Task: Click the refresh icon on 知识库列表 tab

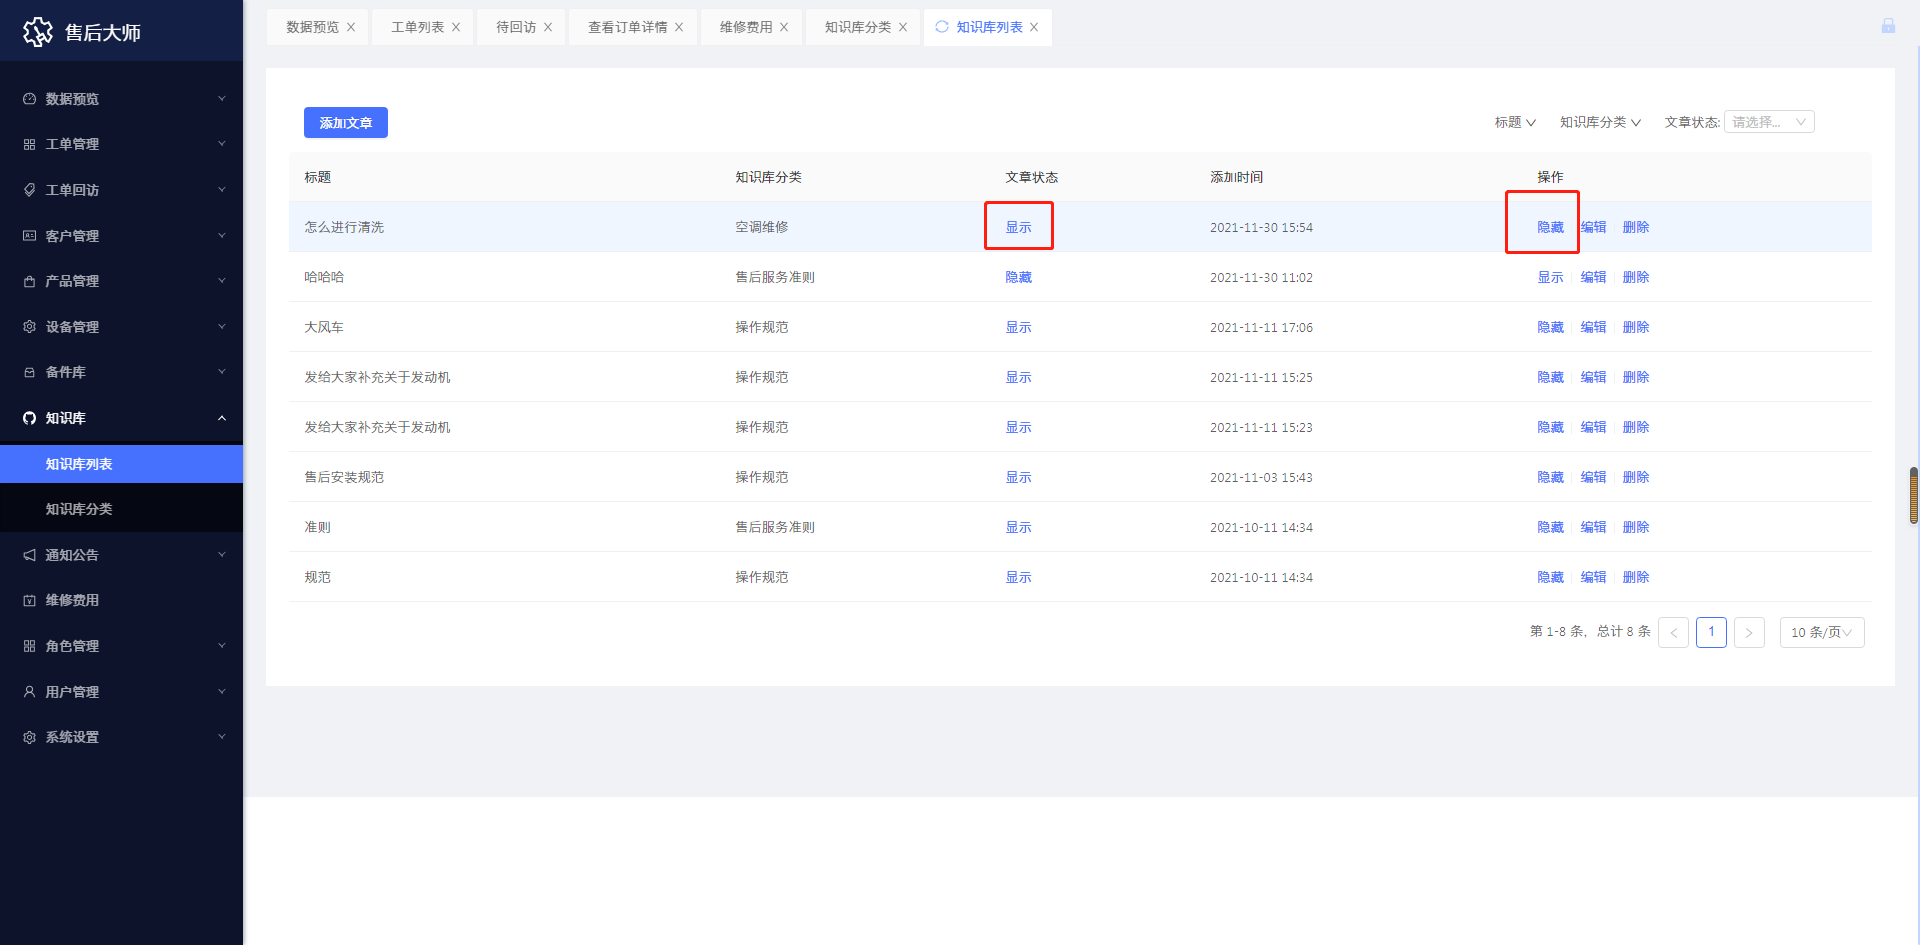Action: (x=941, y=27)
